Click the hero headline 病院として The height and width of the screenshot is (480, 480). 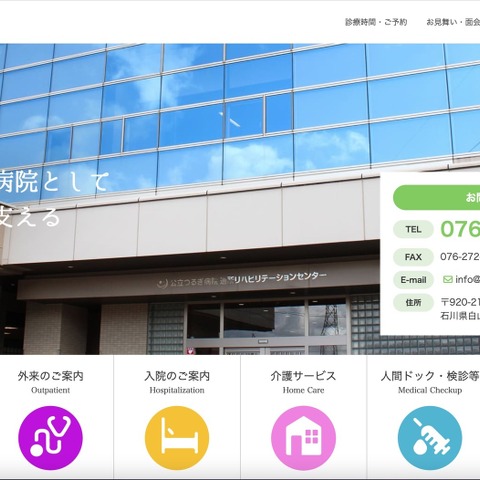tap(55, 182)
